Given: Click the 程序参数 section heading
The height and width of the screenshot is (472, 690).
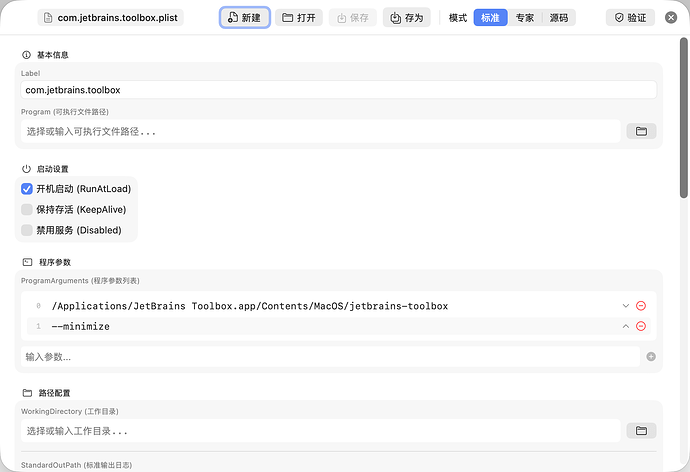Looking at the screenshot, I should [x=55, y=262].
